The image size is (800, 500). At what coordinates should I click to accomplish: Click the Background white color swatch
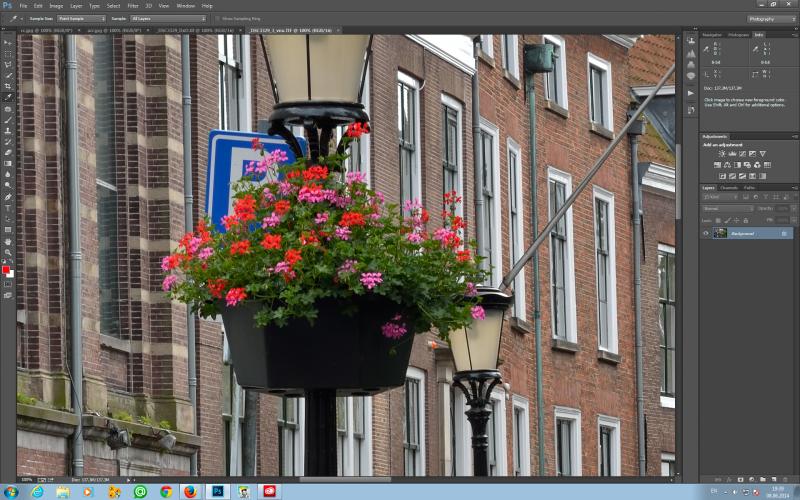click(11, 274)
